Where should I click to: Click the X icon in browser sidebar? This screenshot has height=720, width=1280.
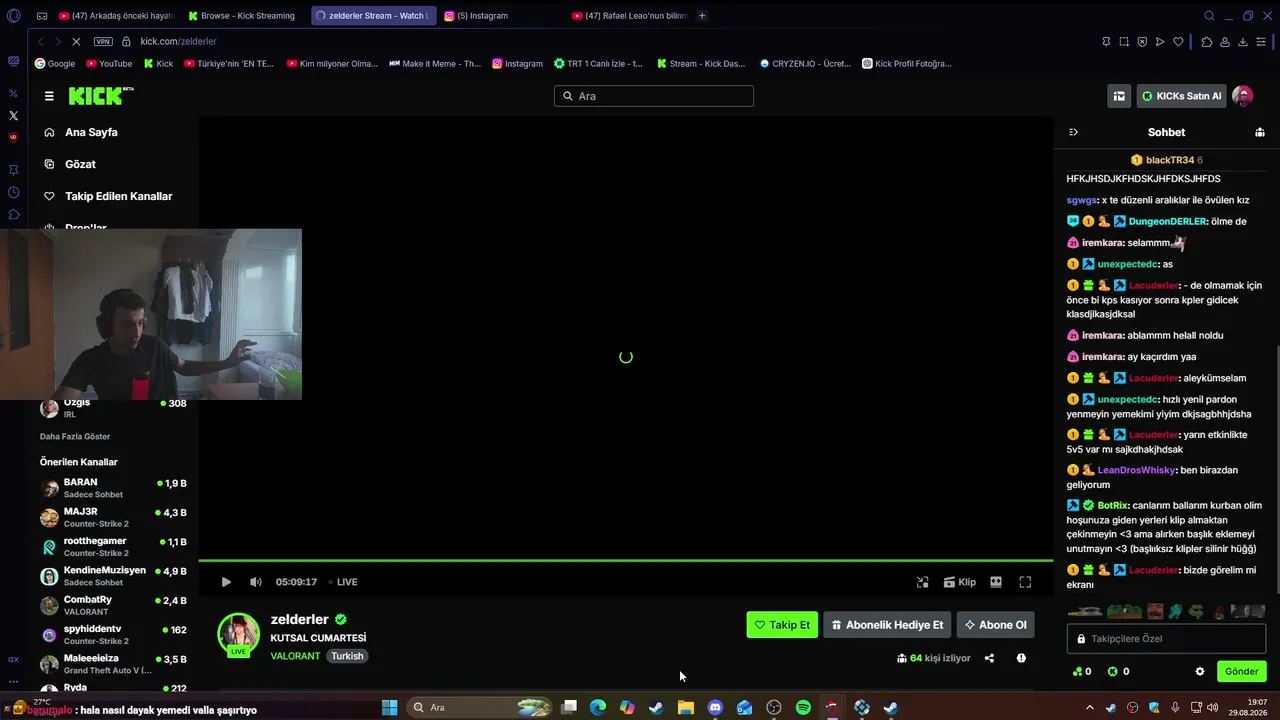[x=13, y=115]
